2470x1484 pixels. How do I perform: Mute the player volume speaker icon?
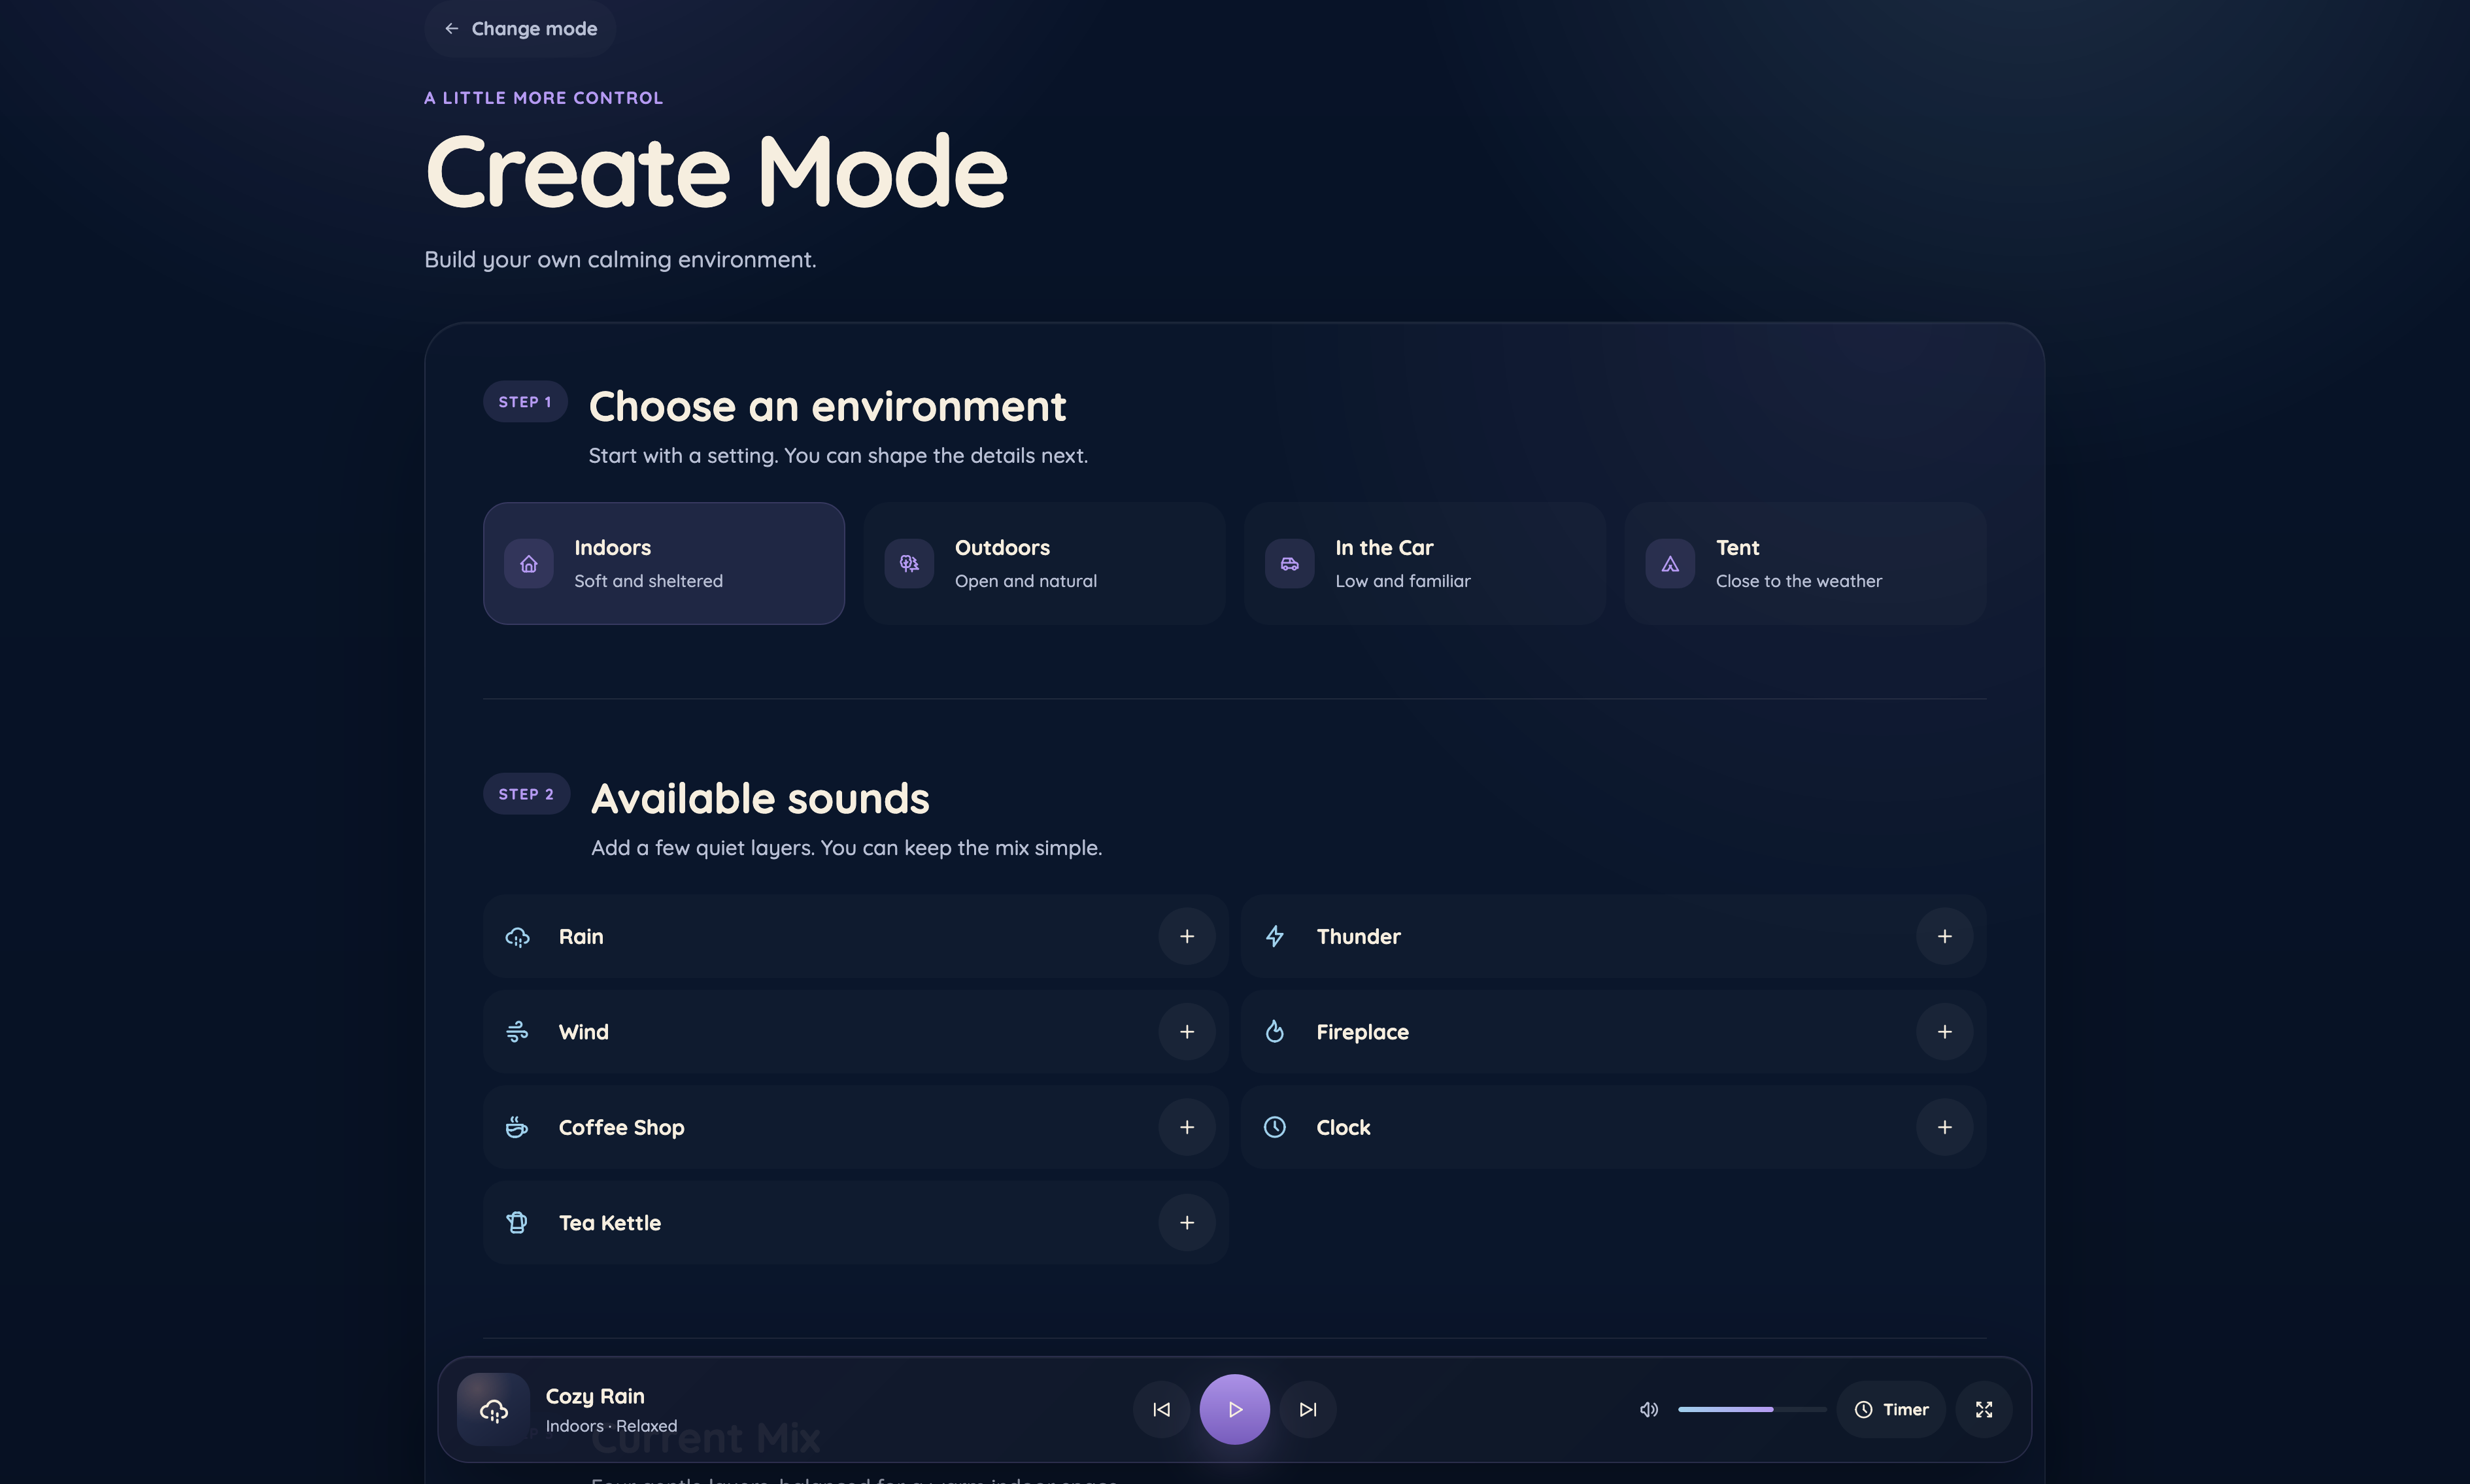pos(1649,1409)
